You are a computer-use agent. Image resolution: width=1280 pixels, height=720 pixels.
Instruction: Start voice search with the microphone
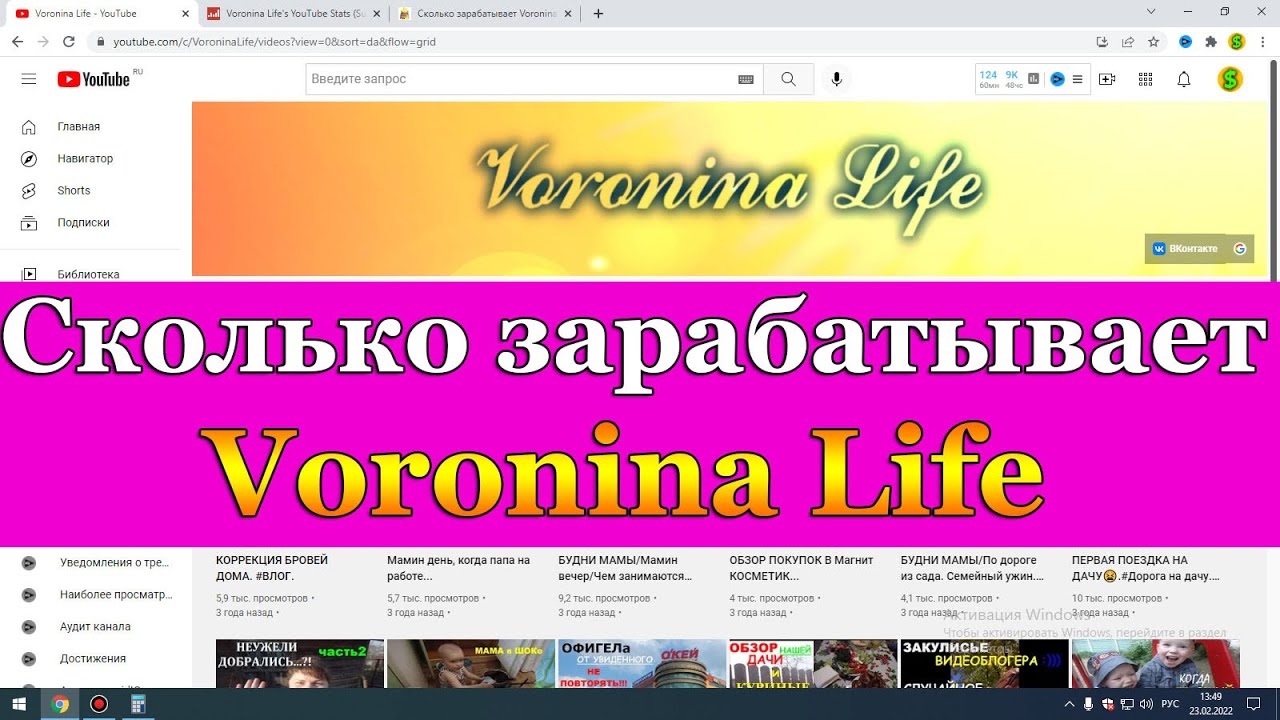[x=837, y=79]
